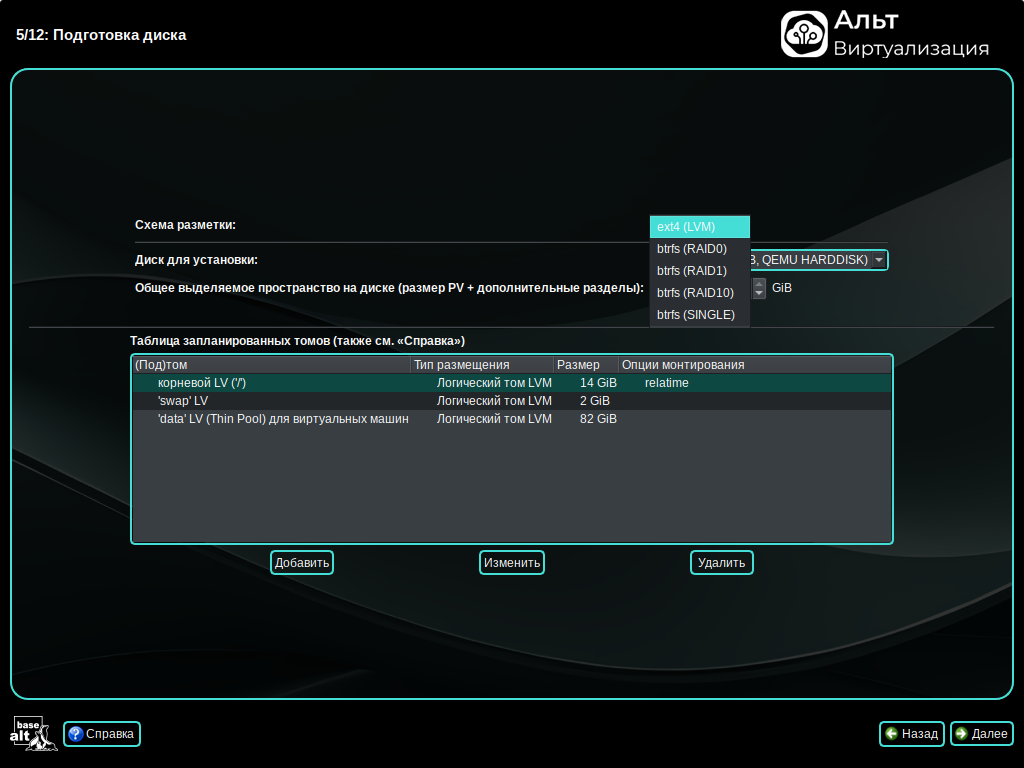This screenshot has width=1024, height=768.
Task: Decrease allocated disk space with down arrow
Action: [x=759, y=293]
